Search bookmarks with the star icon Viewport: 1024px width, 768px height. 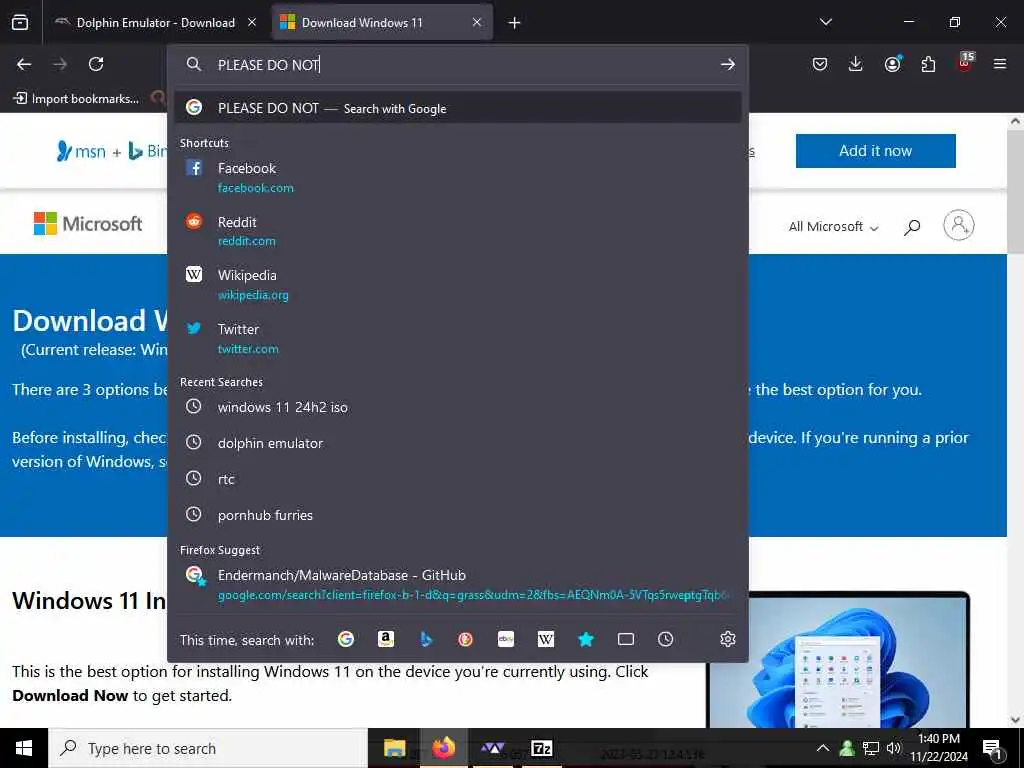[586, 639]
